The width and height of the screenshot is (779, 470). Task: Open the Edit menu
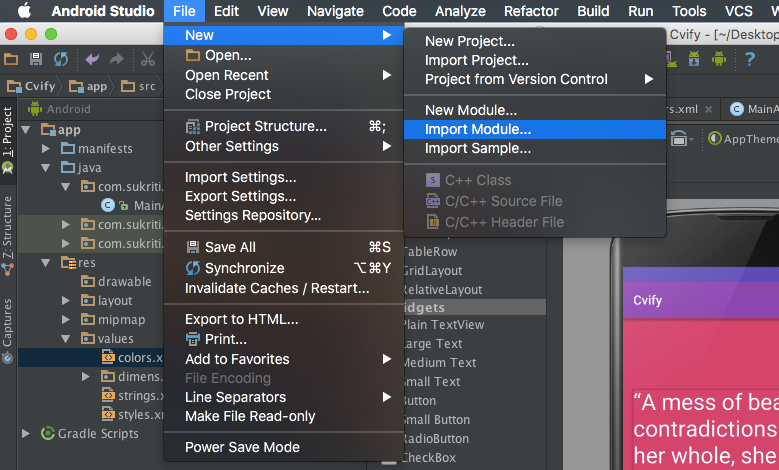coord(227,10)
